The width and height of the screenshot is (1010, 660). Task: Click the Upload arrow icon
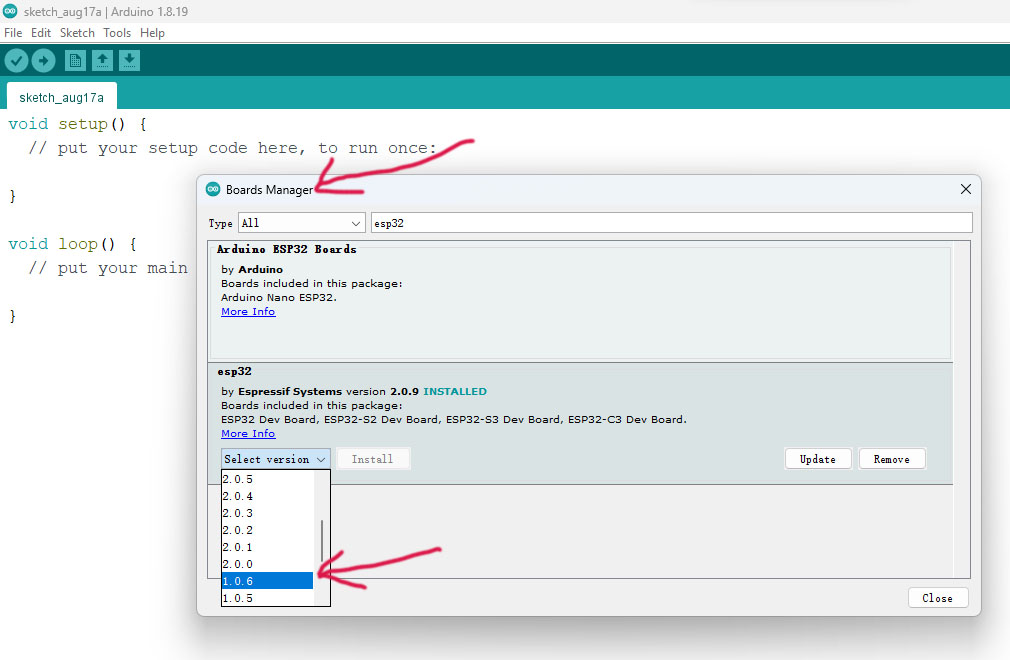point(43,61)
